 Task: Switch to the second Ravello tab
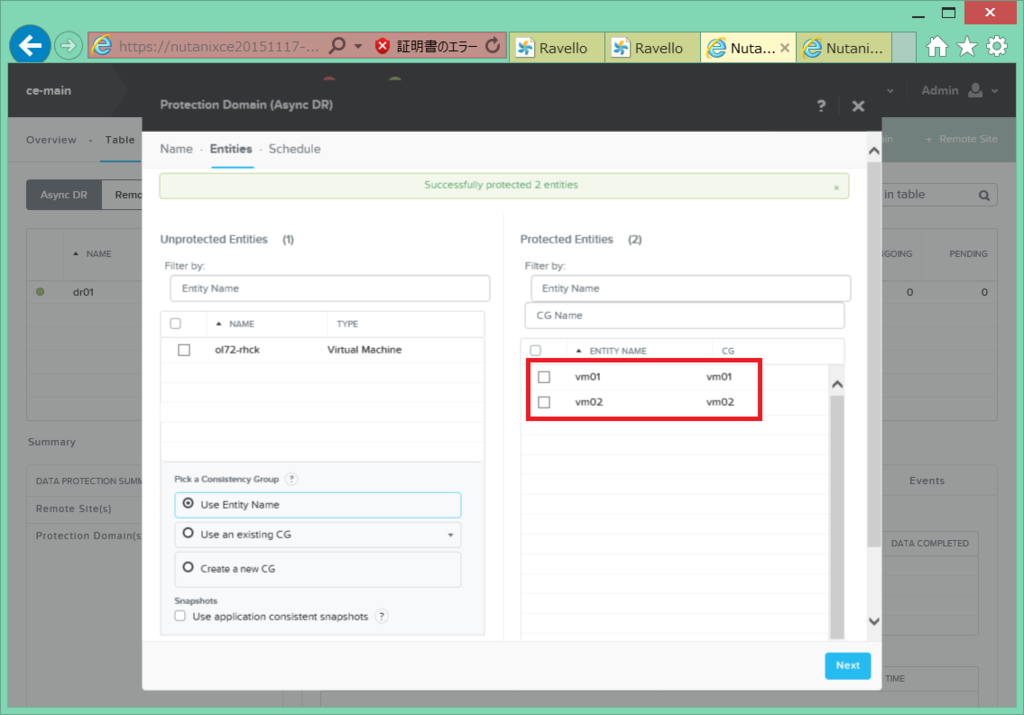click(x=651, y=48)
